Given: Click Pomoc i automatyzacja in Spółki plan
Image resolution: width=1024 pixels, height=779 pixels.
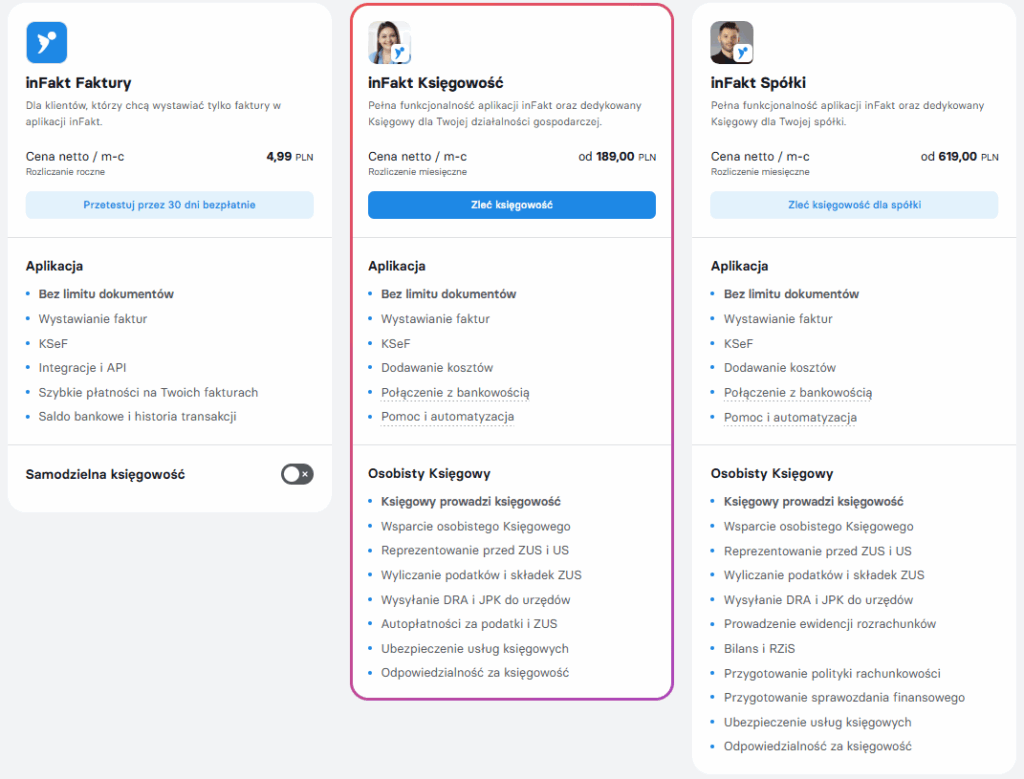Looking at the screenshot, I should (x=790, y=417).
